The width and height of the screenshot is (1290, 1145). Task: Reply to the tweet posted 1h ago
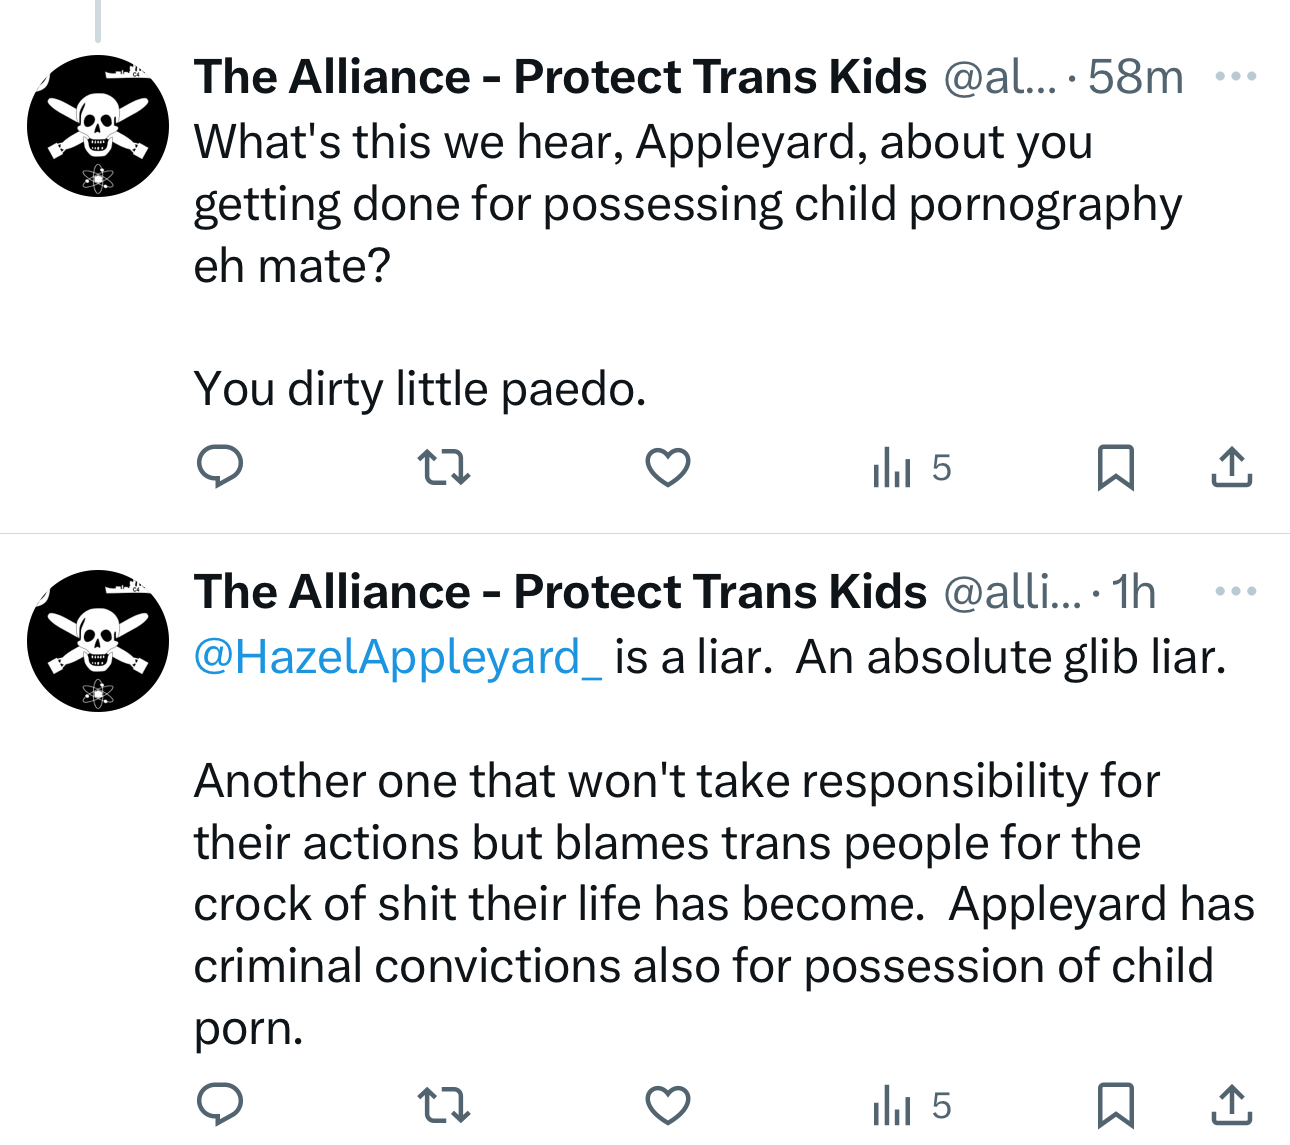pos(220,1105)
